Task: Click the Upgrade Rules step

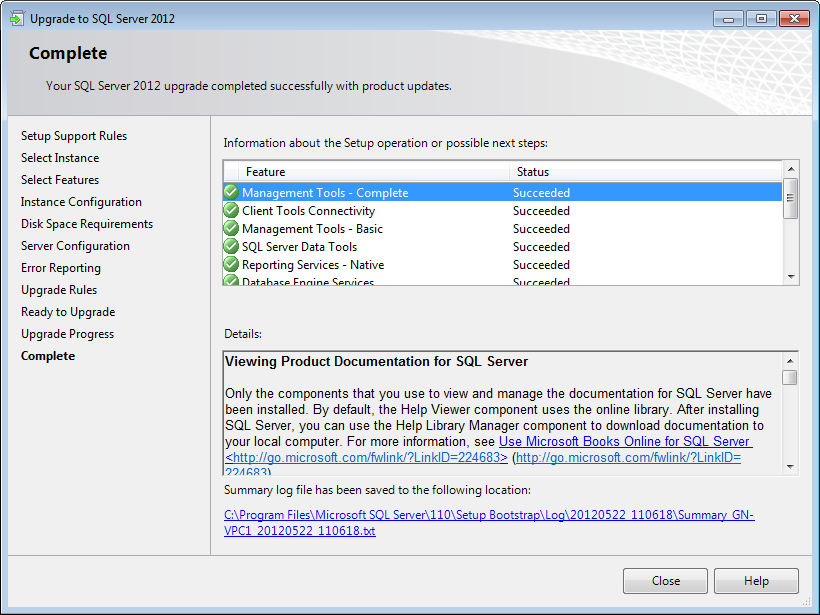Action: click(x=59, y=290)
